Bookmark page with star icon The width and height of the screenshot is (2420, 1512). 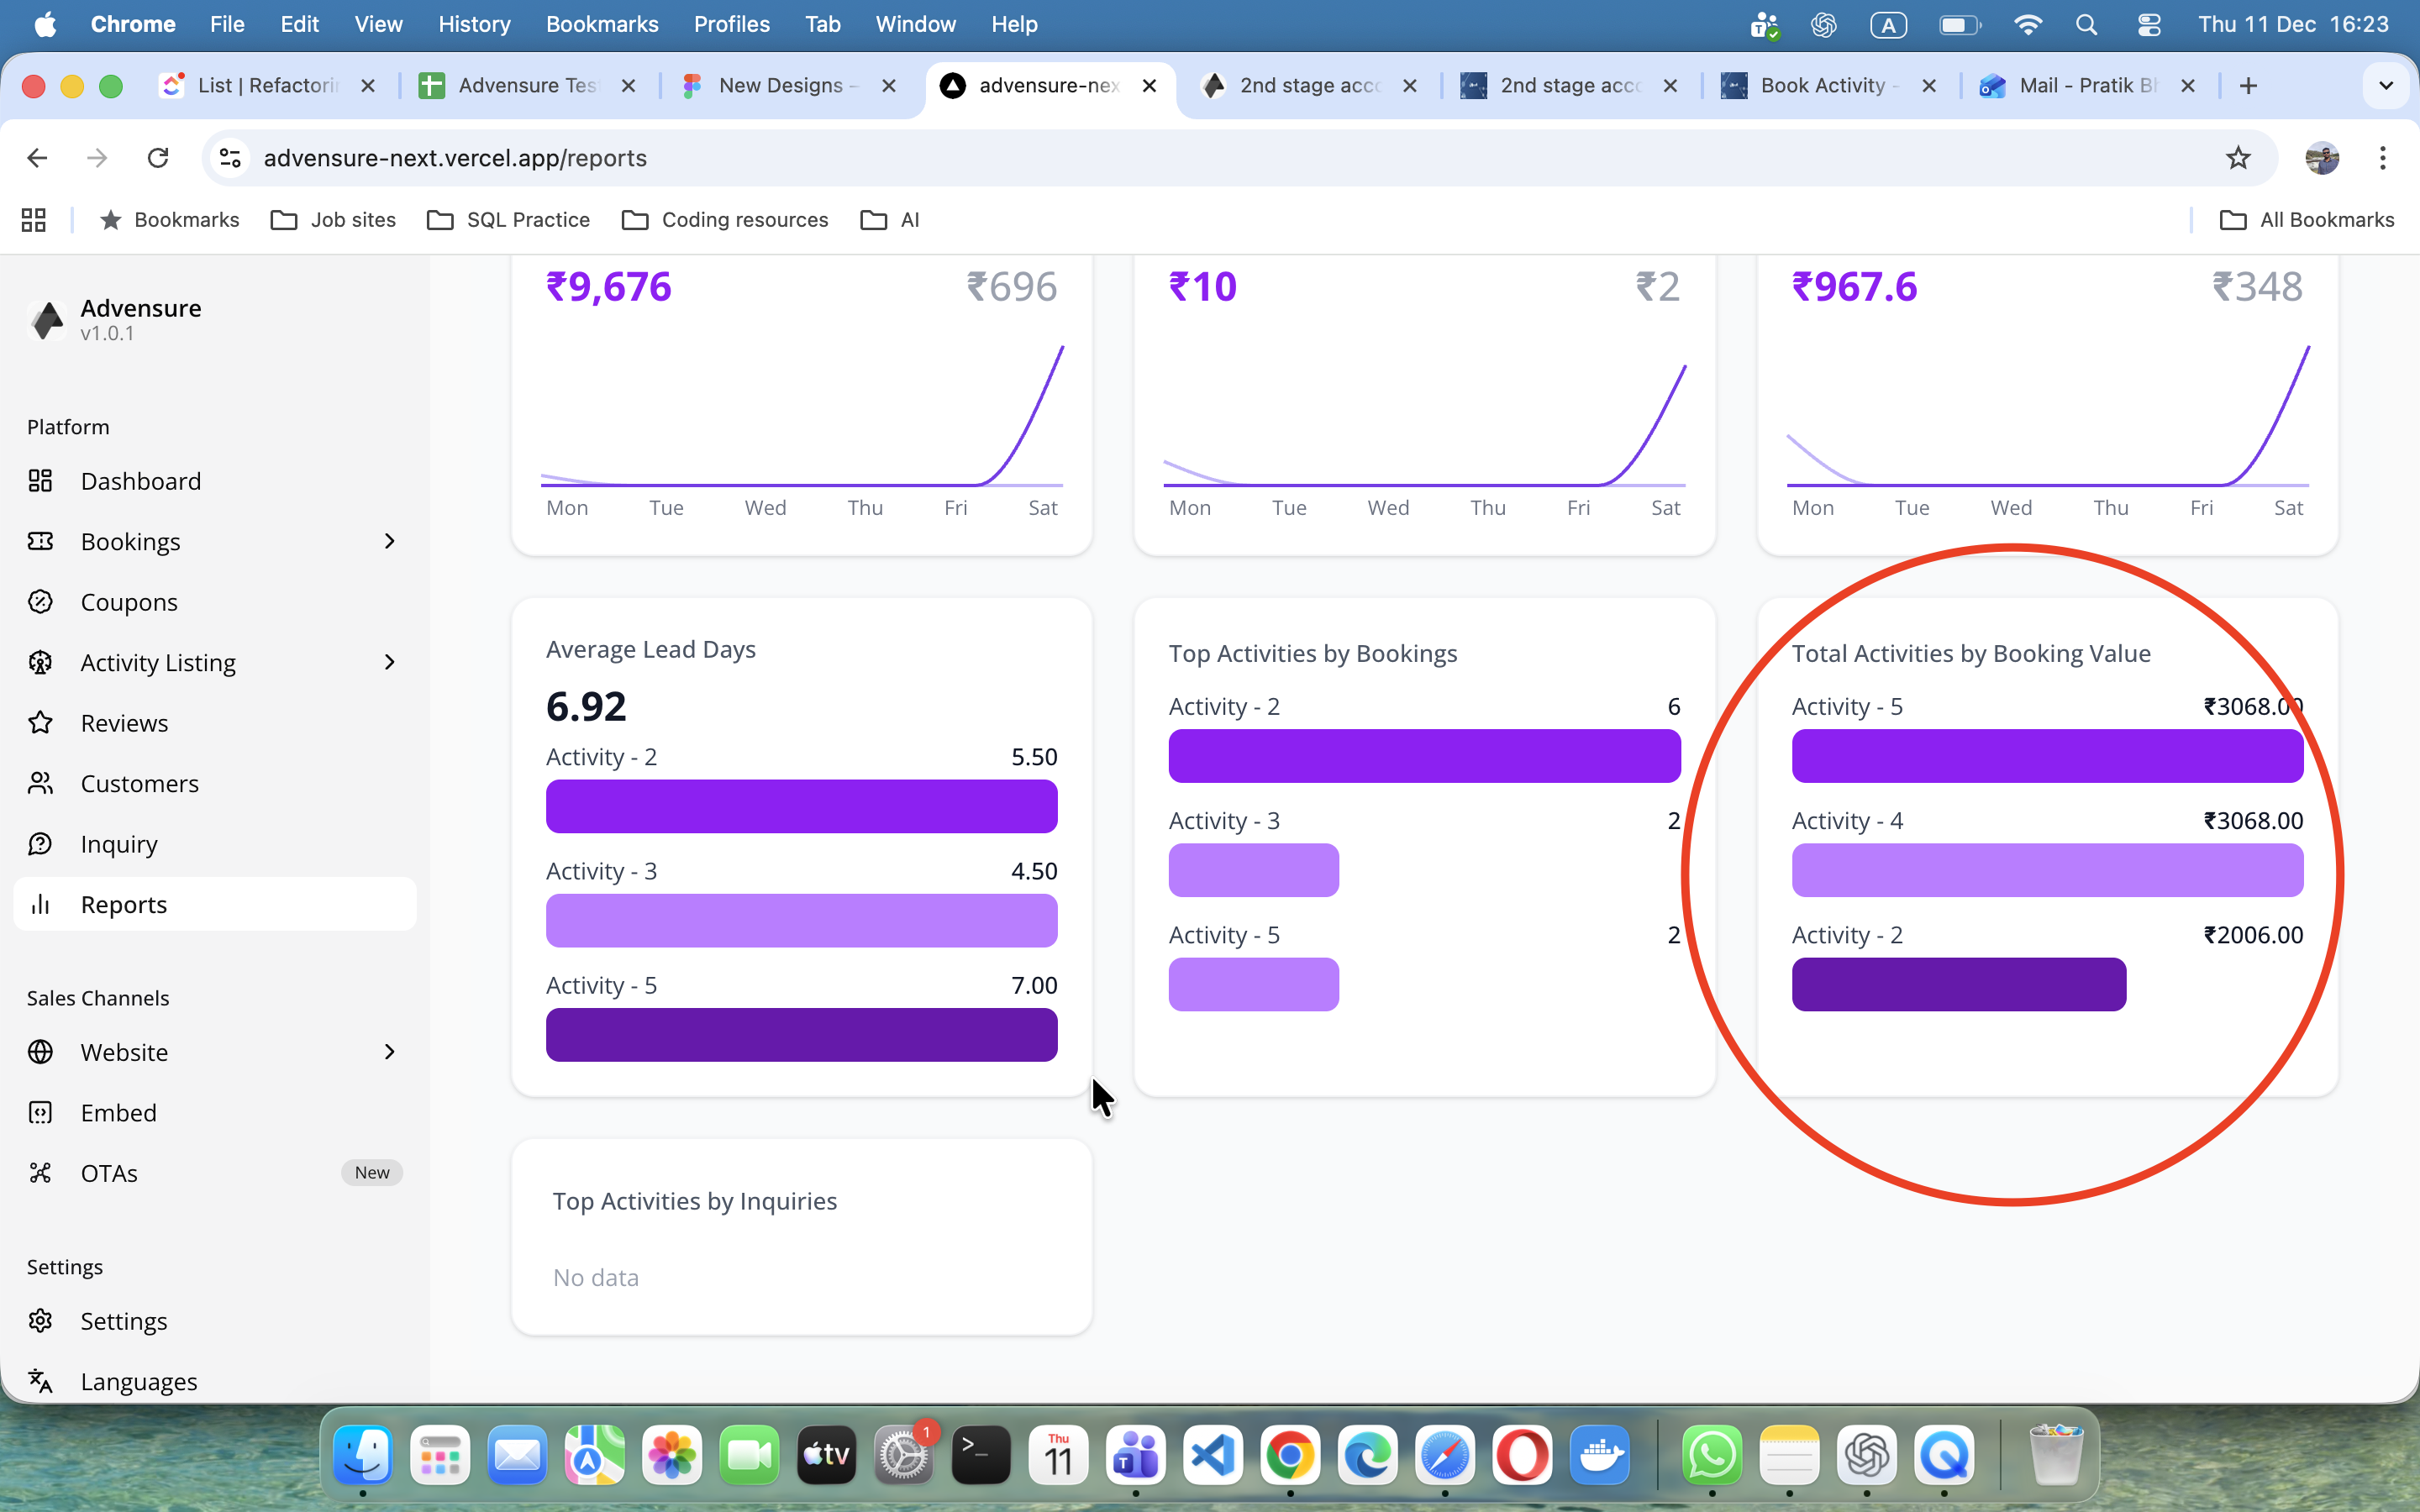[x=2237, y=158]
